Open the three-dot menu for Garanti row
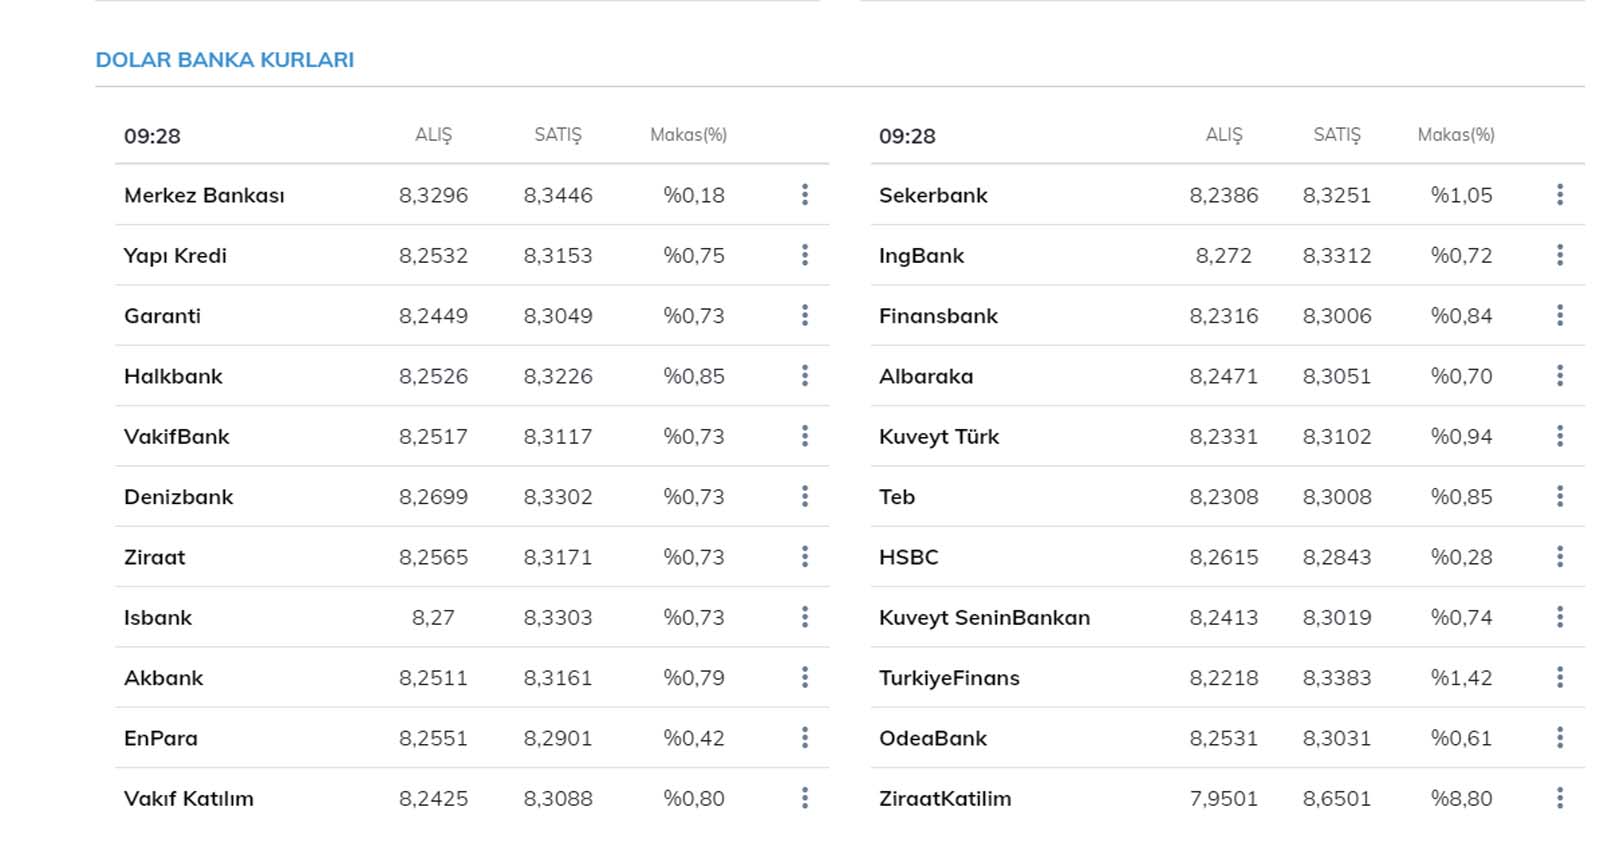The width and height of the screenshot is (1600, 846). pyautogui.click(x=804, y=316)
